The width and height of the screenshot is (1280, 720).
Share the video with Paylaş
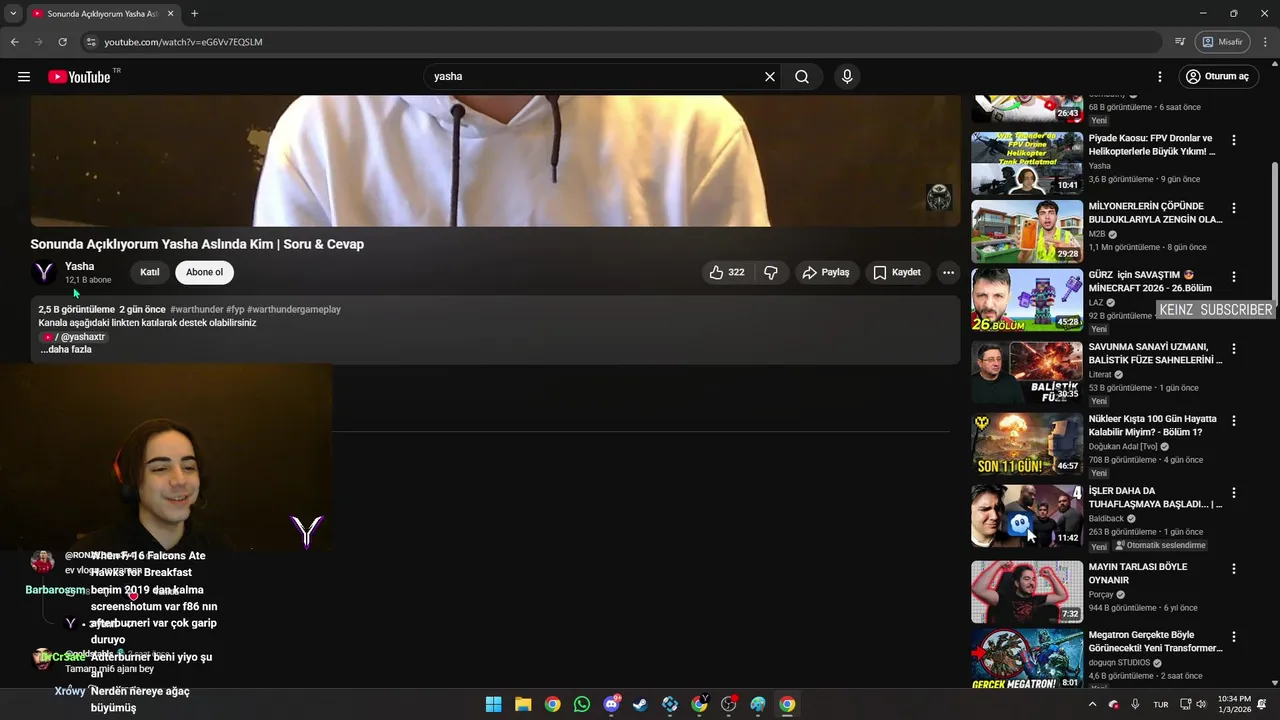point(826,272)
